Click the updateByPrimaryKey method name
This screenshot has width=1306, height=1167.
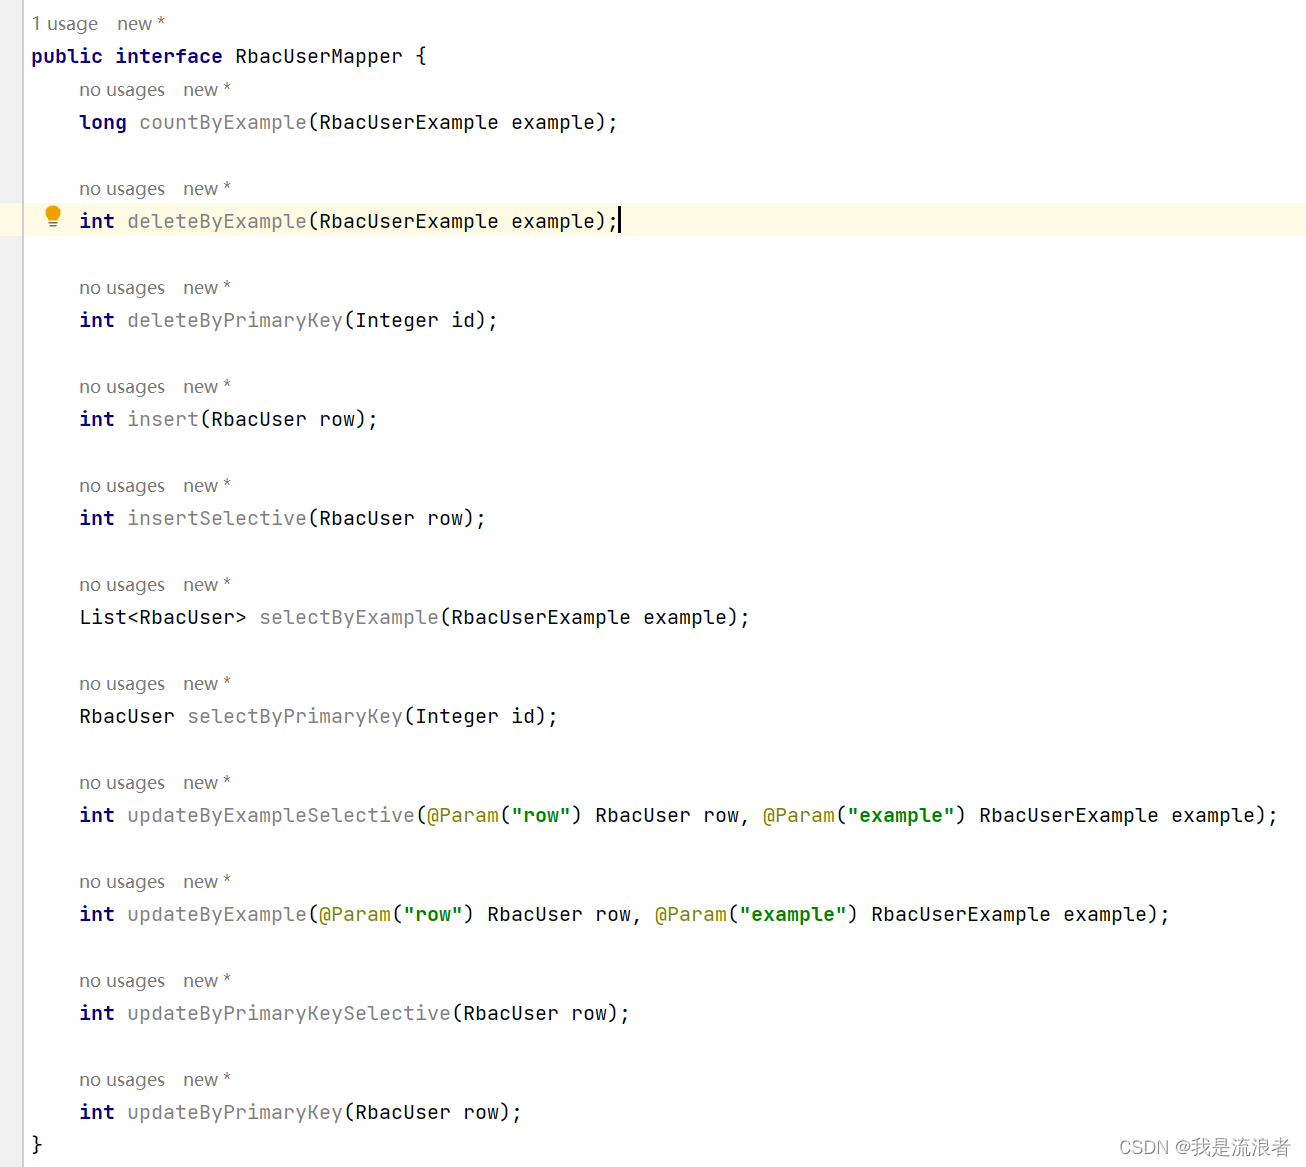coord(235,1112)
